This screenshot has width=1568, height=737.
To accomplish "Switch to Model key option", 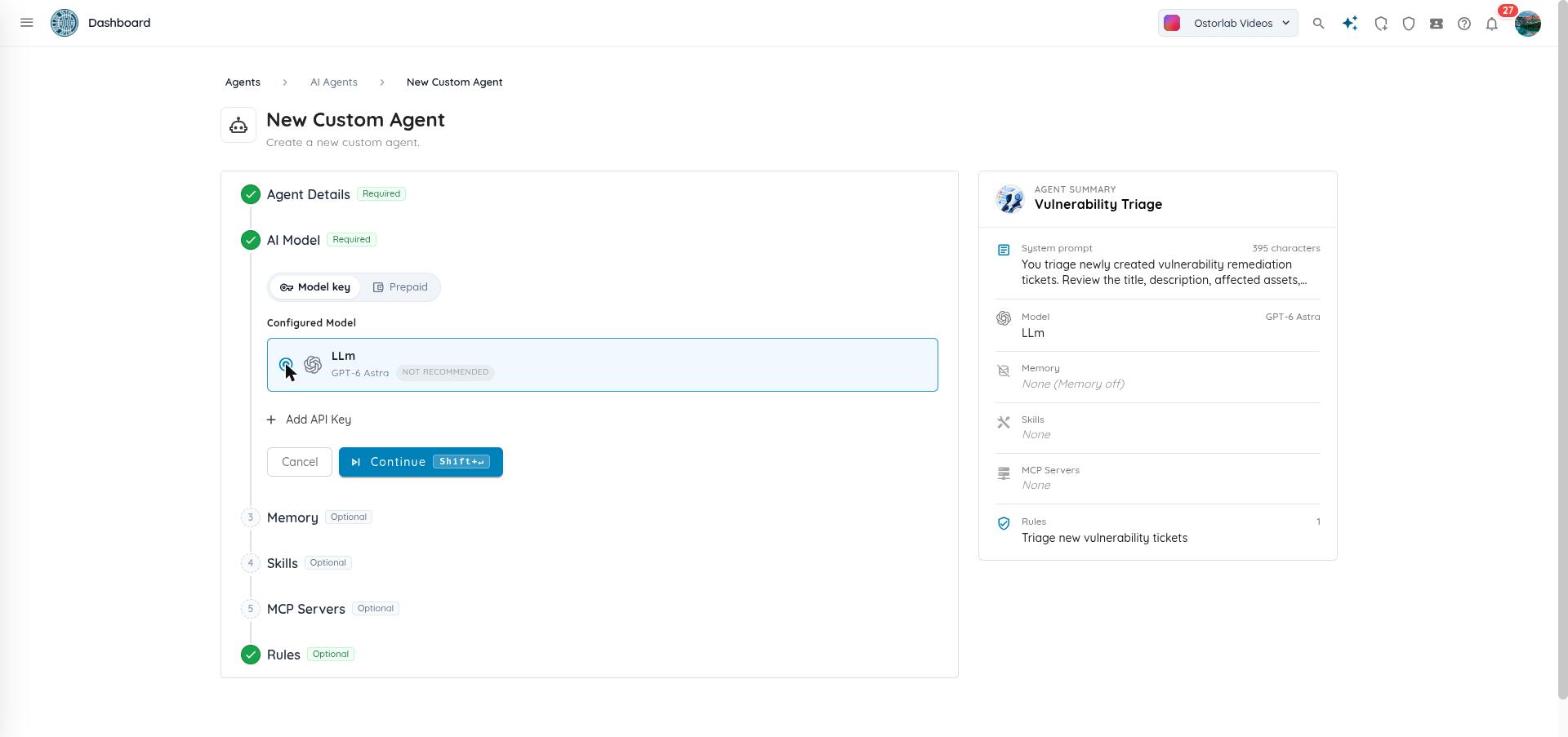I will pyautogui.click(x=315, y=287).
